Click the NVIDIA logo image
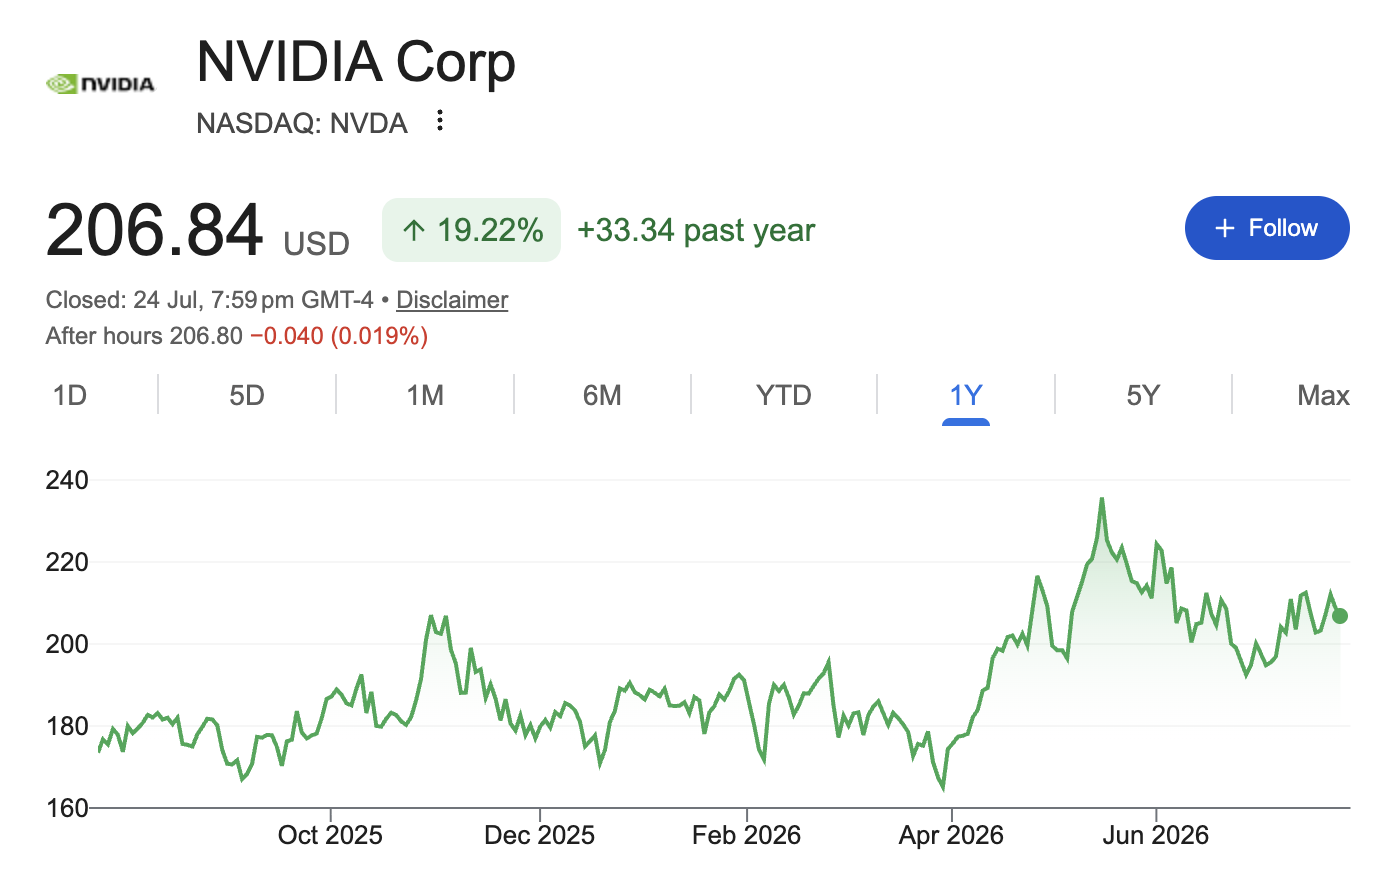1388x878 pixels. pyautogui.click(x=101, y=84)
